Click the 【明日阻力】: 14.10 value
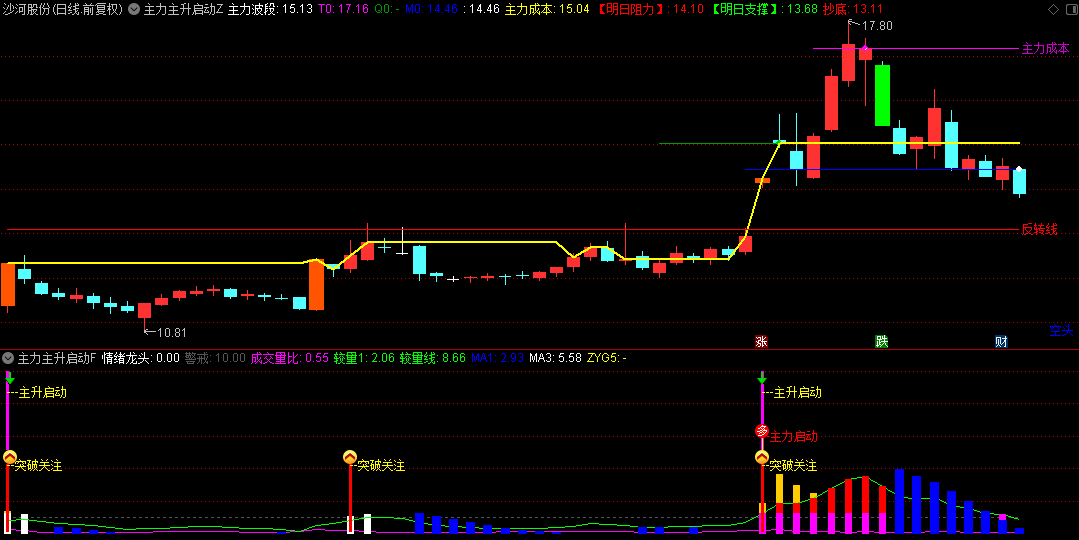This screenshot has height=540, width=1079. [x=650, y=10]
